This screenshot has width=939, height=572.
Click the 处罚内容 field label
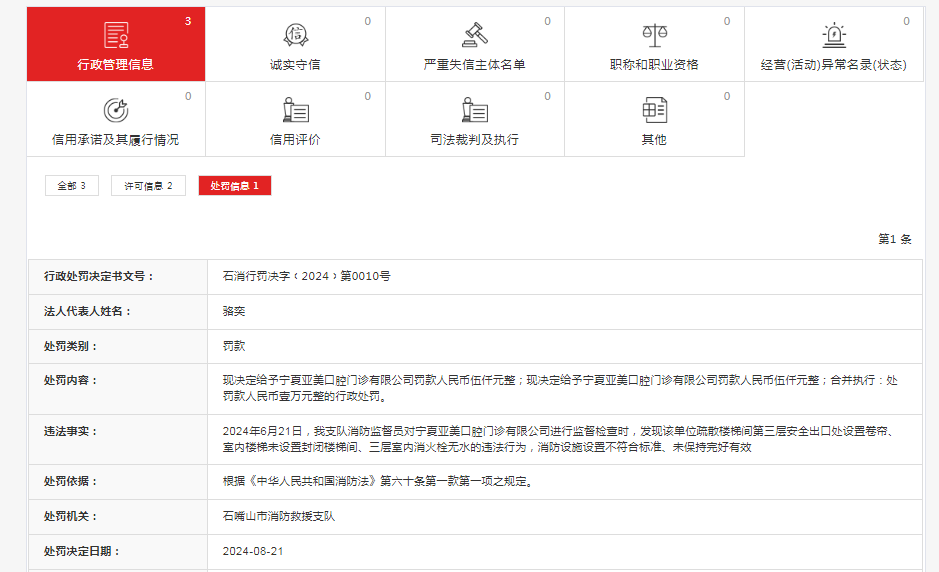(70, 380)
